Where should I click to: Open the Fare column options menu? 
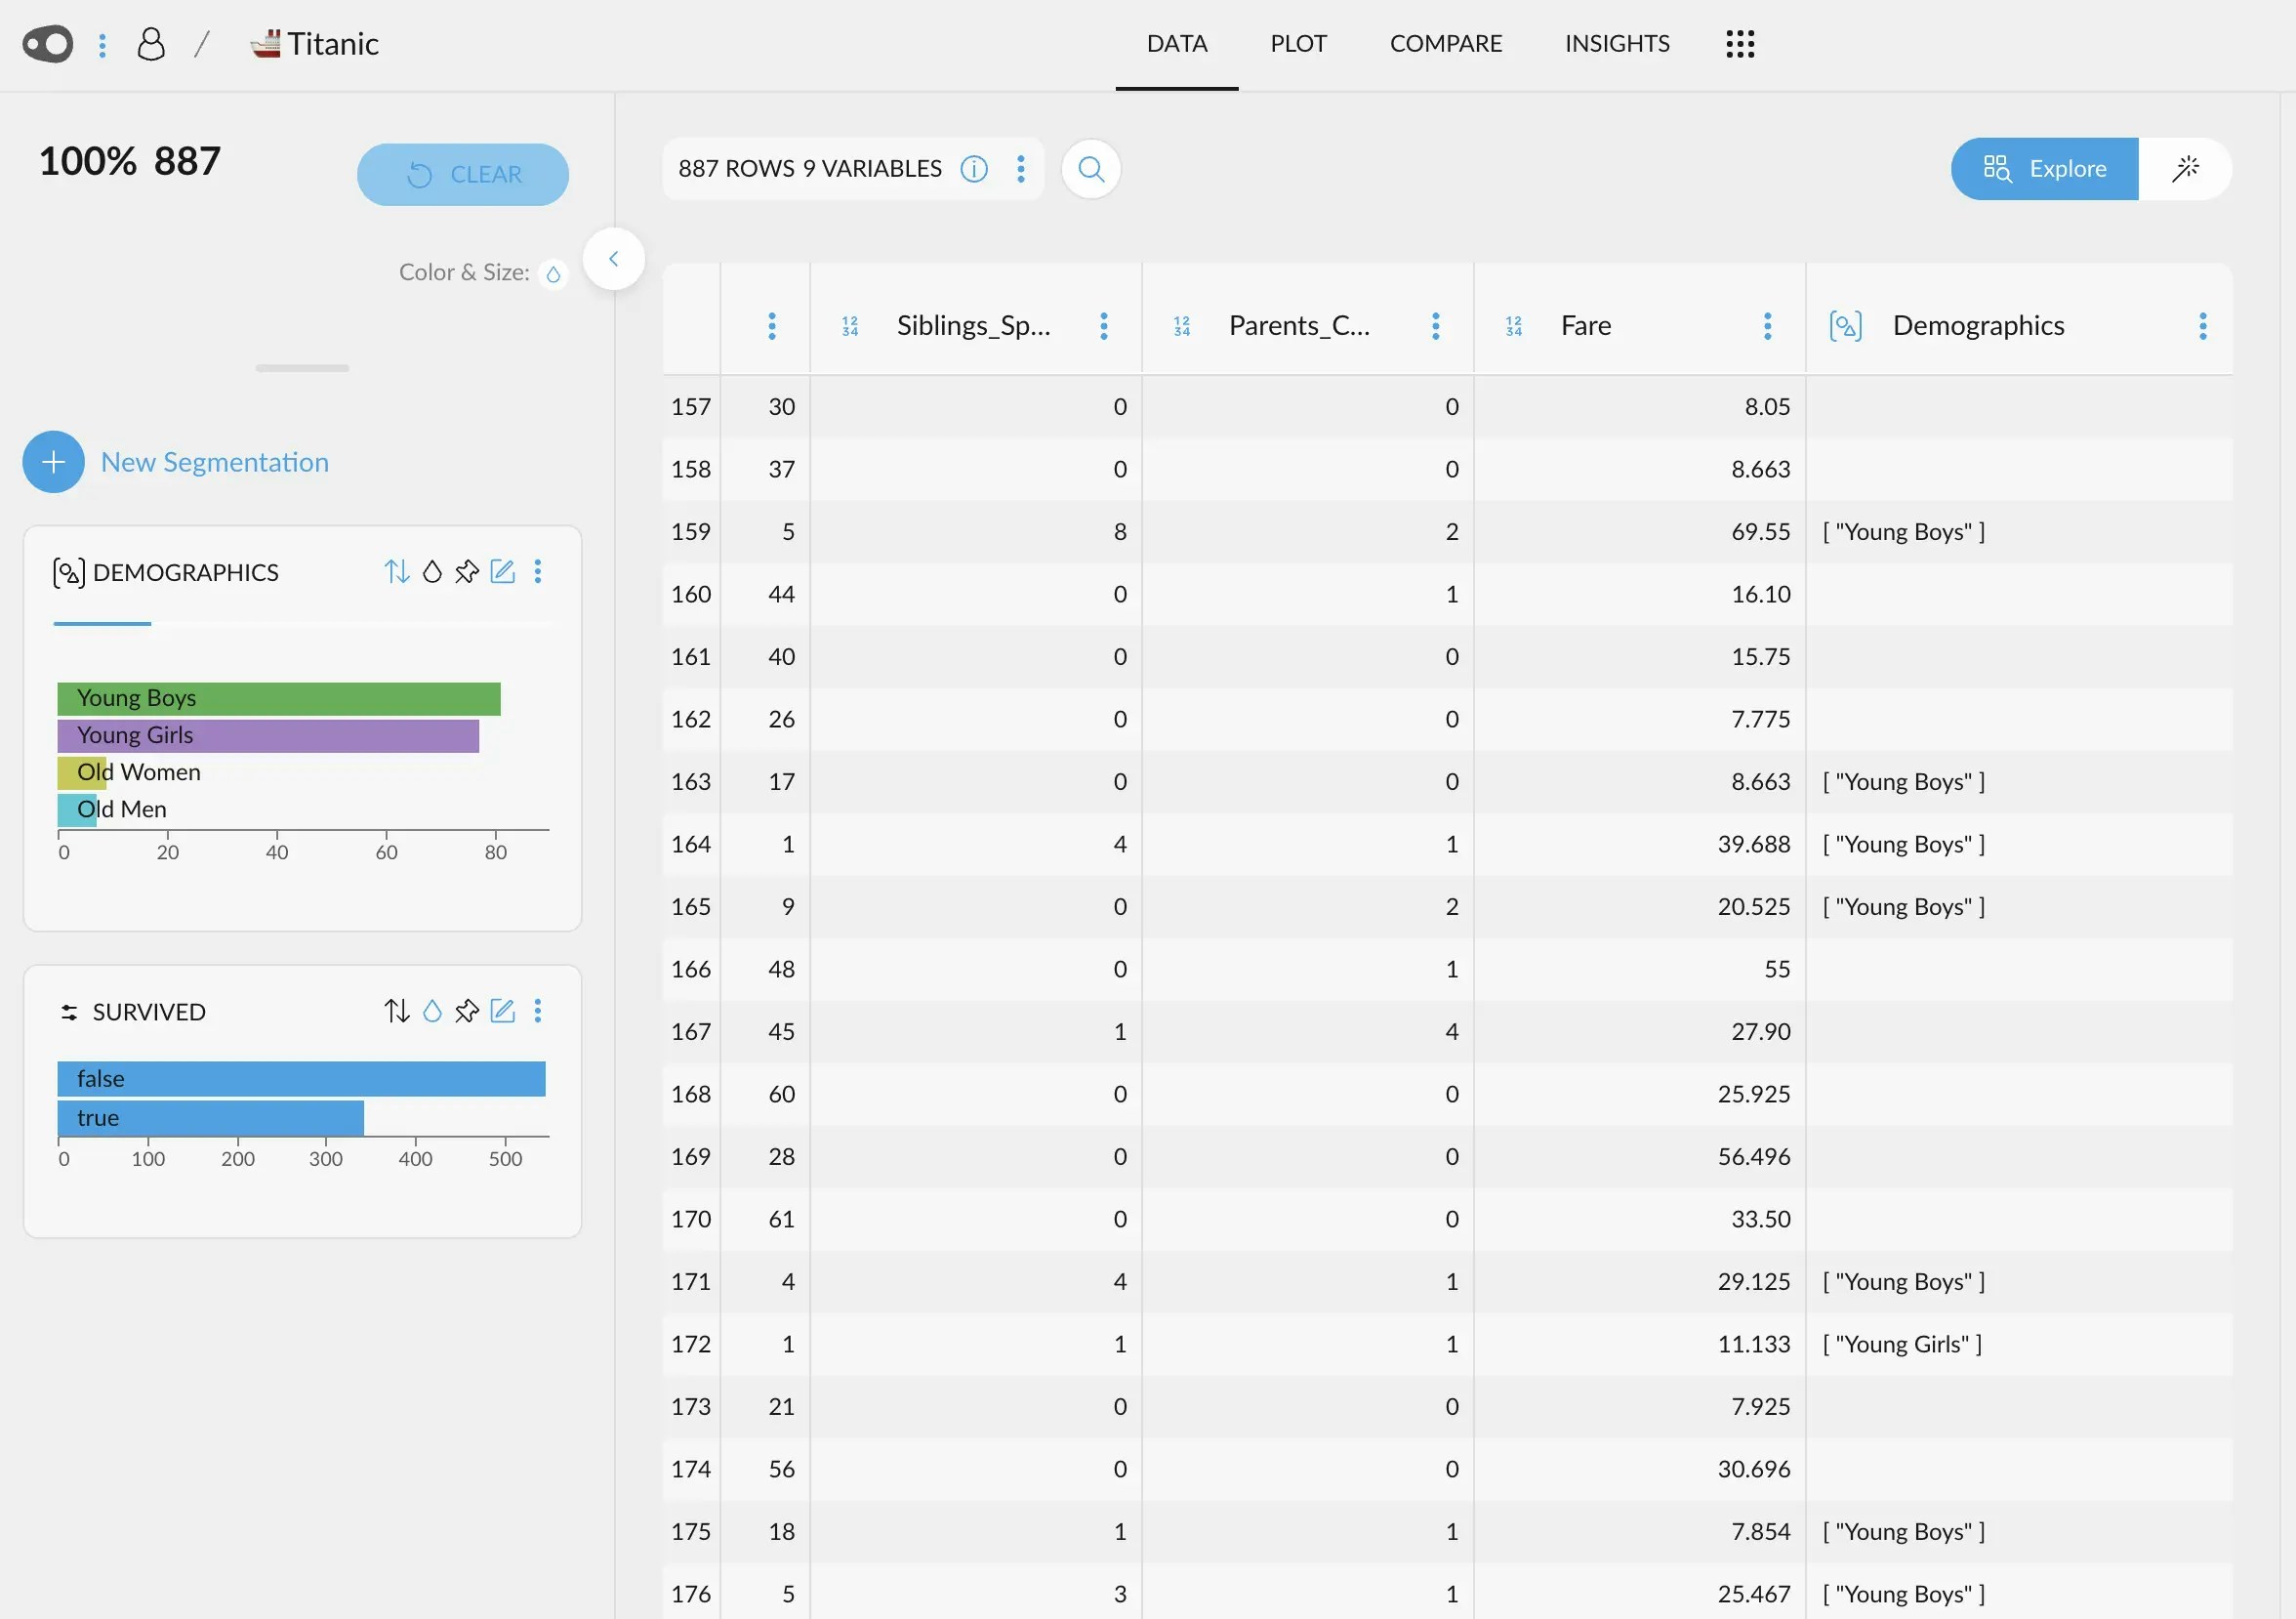tap(1767, 325)
